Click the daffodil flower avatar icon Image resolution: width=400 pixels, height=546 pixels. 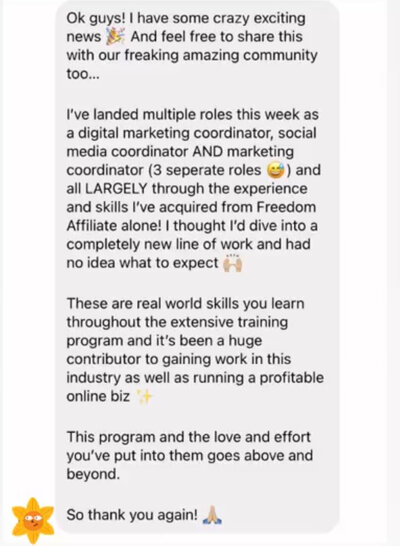(x=33, y=521)
